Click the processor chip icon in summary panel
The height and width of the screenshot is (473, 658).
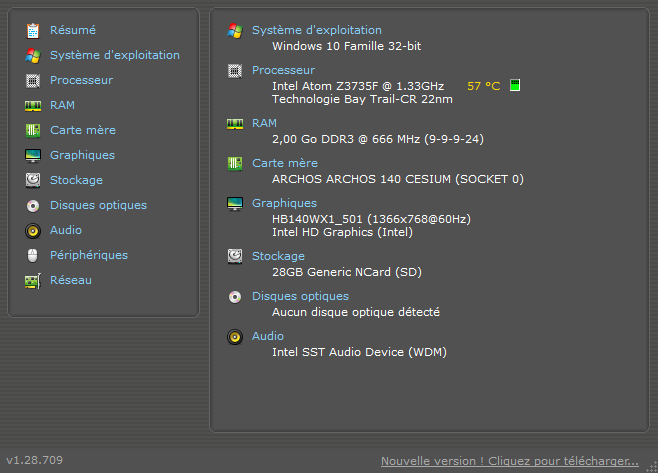pyautogui.click(x=235, y=71)
